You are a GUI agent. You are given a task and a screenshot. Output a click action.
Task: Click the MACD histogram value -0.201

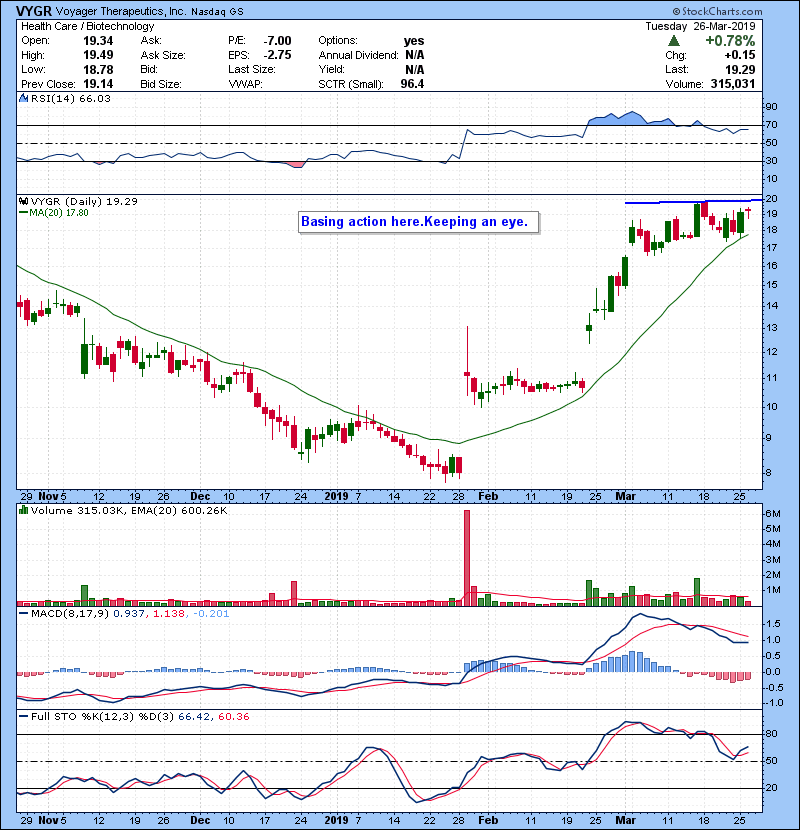[211, 614]
